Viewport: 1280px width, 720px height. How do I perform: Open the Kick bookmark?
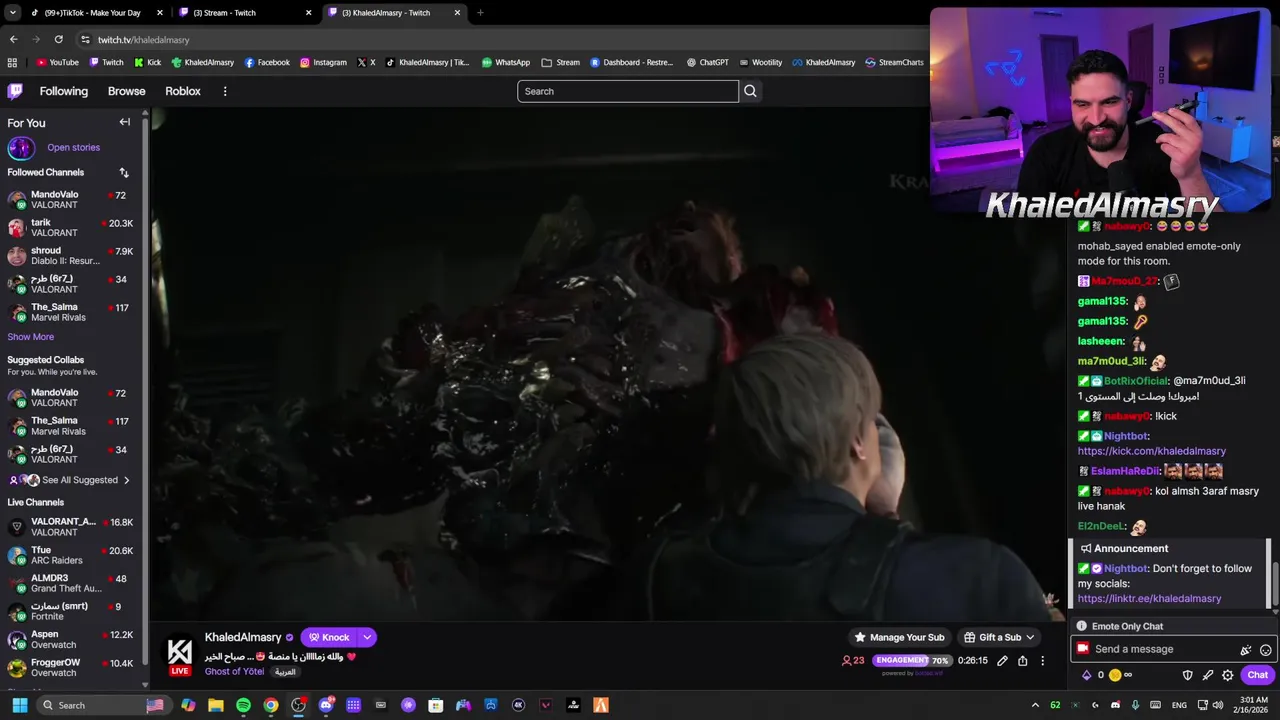tap(148, 62)
